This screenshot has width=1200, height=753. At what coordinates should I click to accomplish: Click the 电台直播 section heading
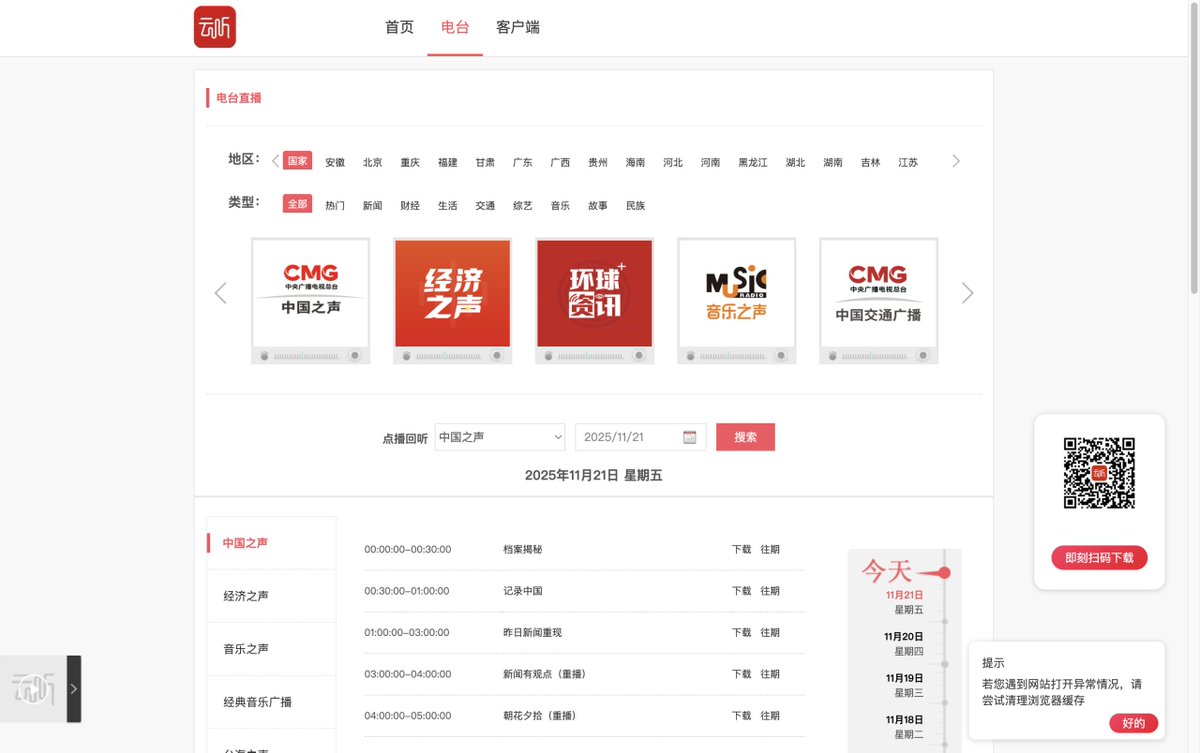(x=239, y=98)
